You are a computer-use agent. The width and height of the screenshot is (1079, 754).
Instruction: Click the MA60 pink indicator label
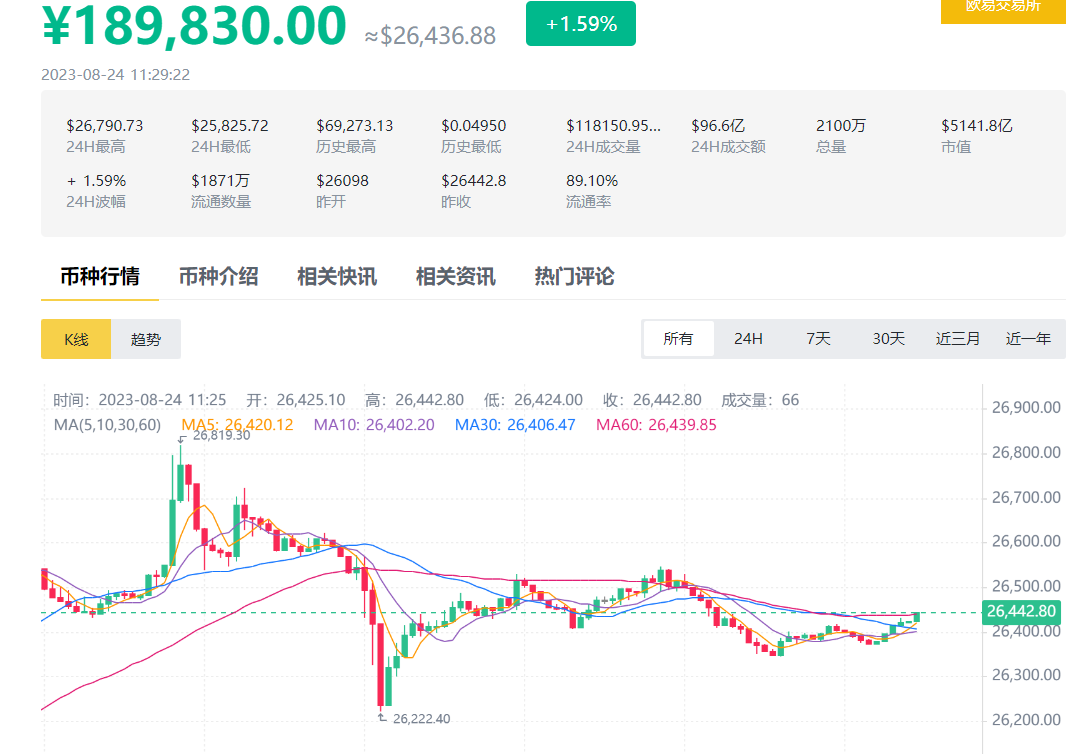pos(656,425)
